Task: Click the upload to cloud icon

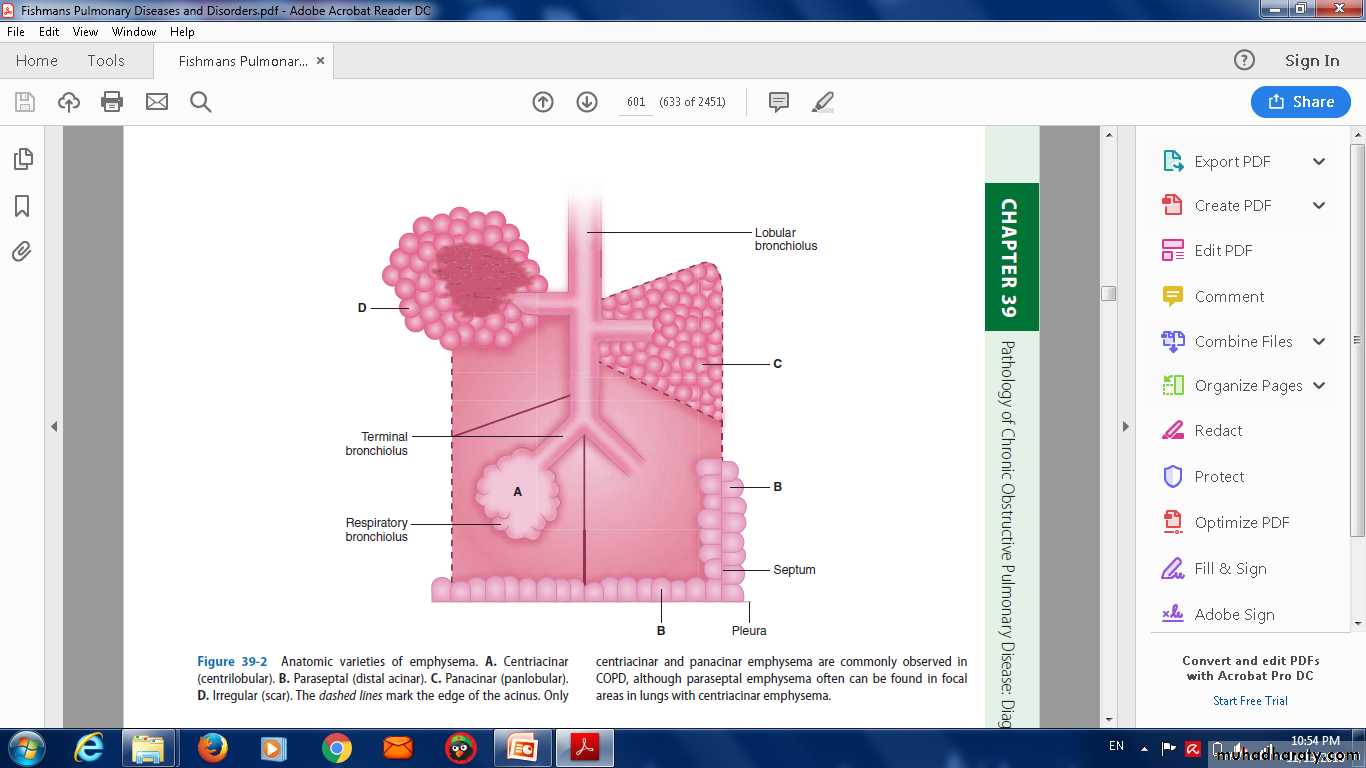Action: click(68, 102)
